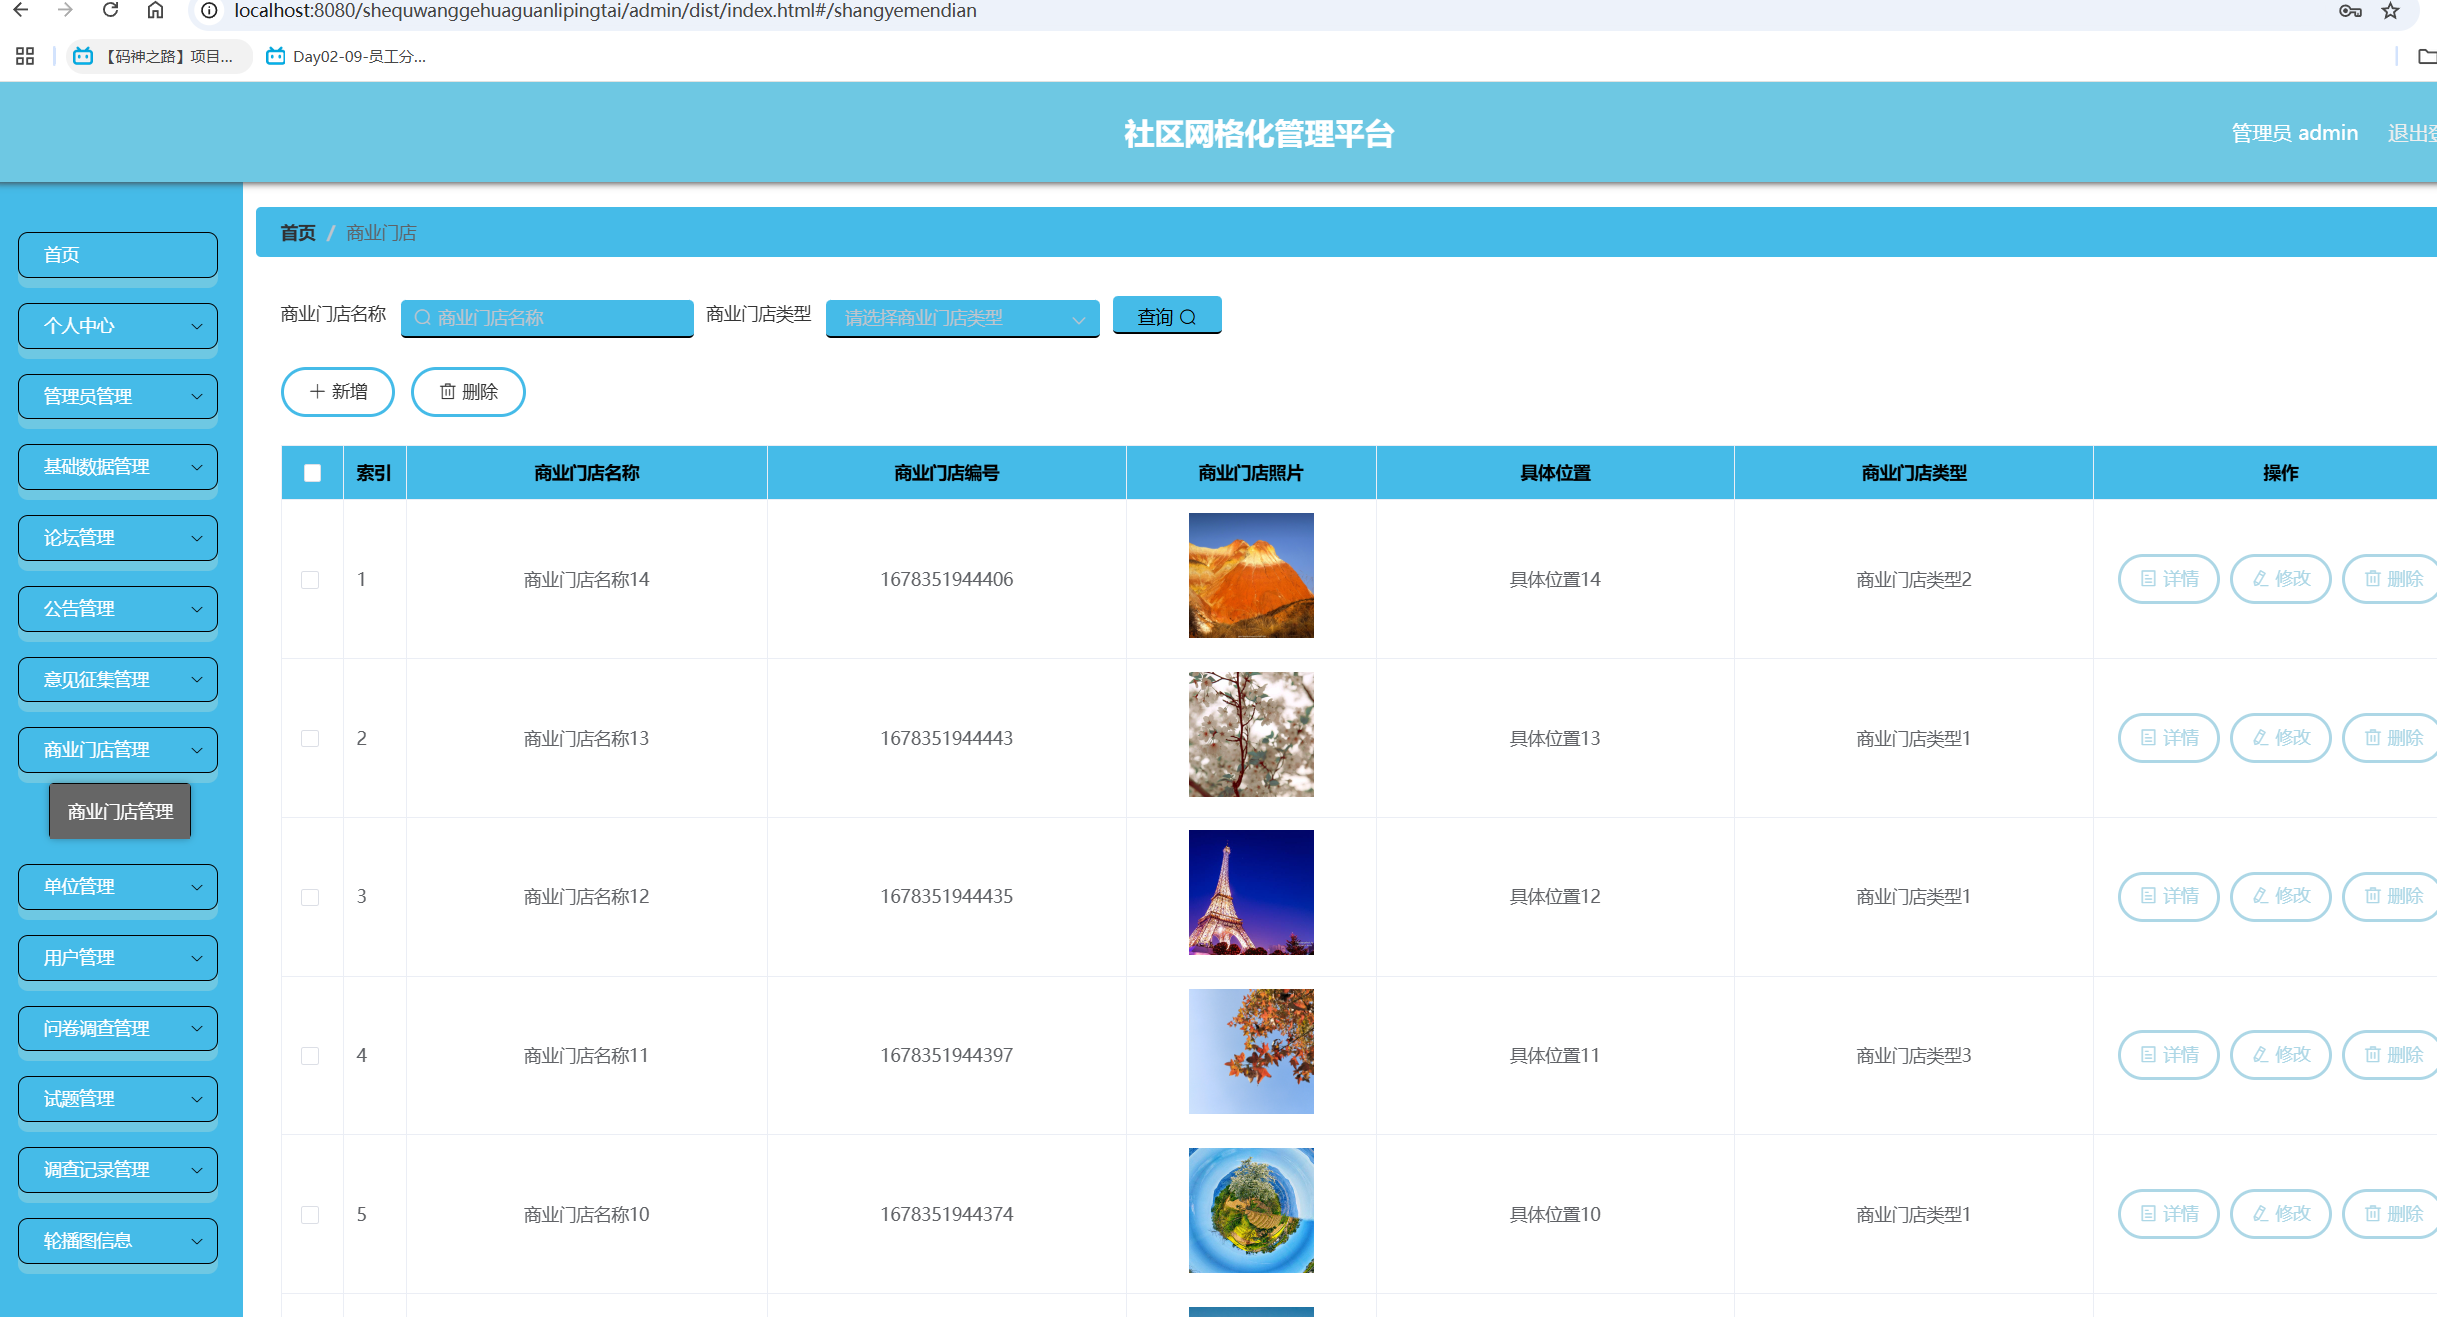Viewport: 2437px width, 1317px height.
Task: Expand the 用户管理 sidebar menu
Action: tap(118, 958)
